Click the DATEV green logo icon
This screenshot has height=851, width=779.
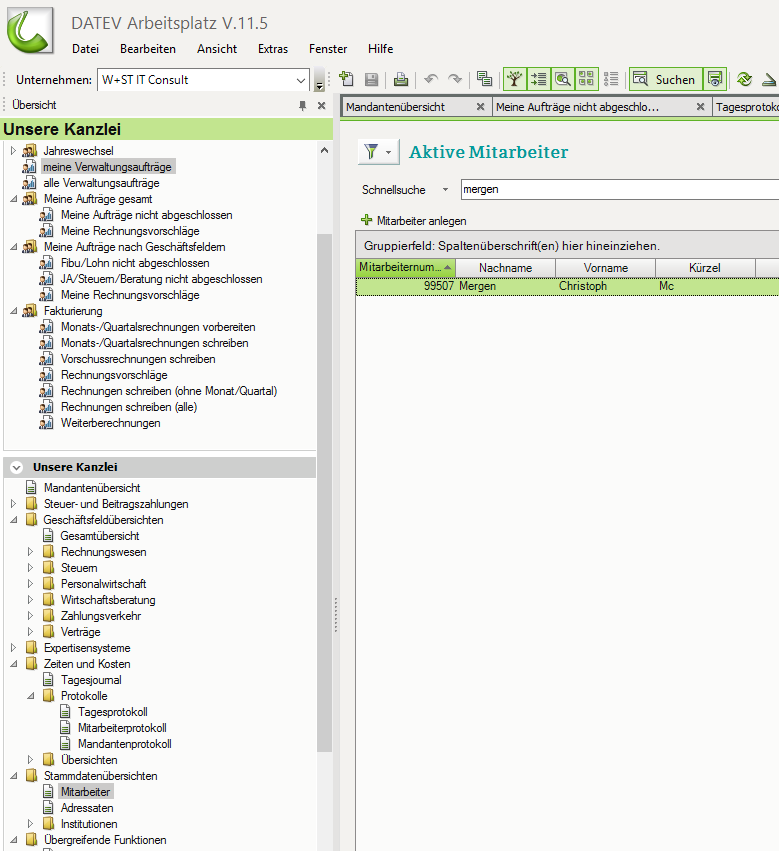click(30, 30)
